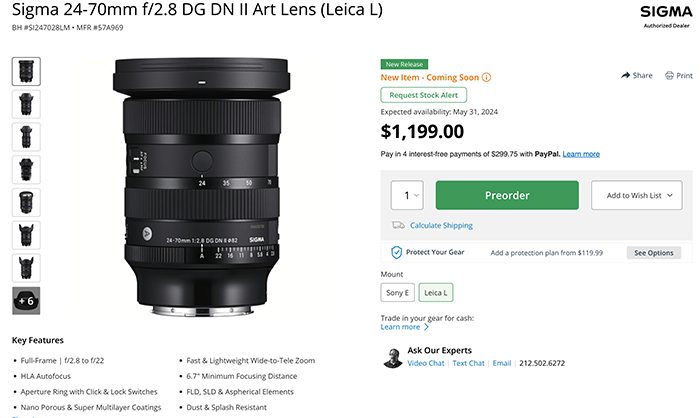Select the first lens thumbnail image
Viewport: 700px width, 418px height.
26,71
